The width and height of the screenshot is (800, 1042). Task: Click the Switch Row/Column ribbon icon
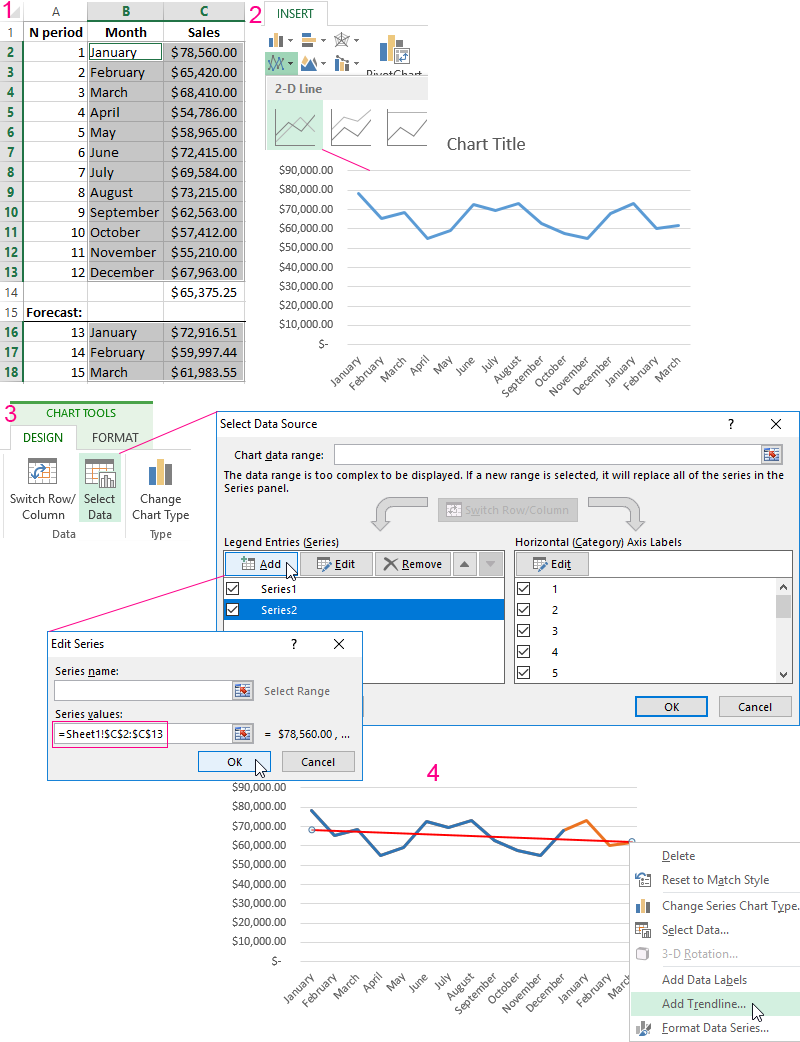click(x=42, y=476)
